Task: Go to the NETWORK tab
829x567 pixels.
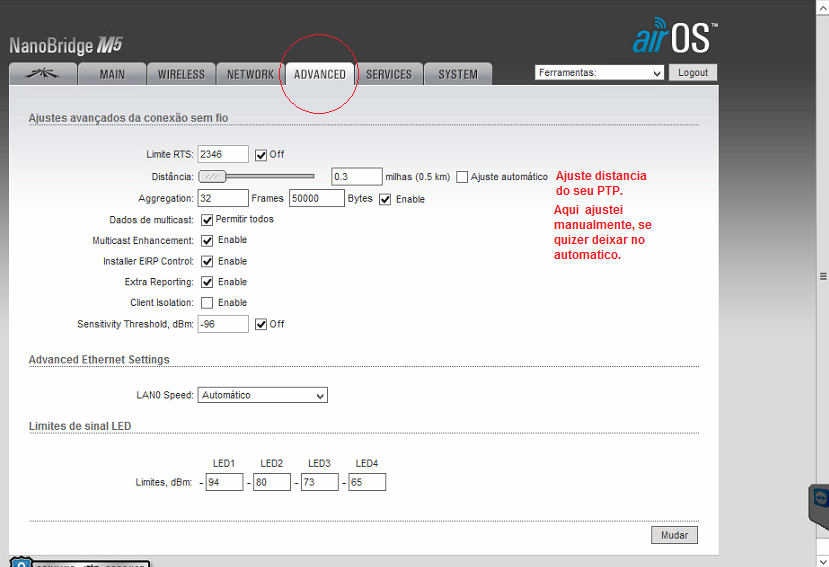Action: (x=251, y=74)
